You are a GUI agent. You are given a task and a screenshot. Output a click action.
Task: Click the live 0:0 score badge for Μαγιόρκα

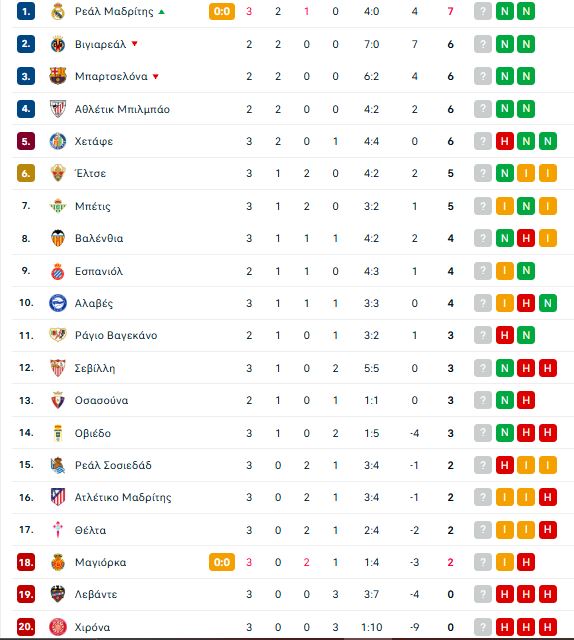[222, 562]
